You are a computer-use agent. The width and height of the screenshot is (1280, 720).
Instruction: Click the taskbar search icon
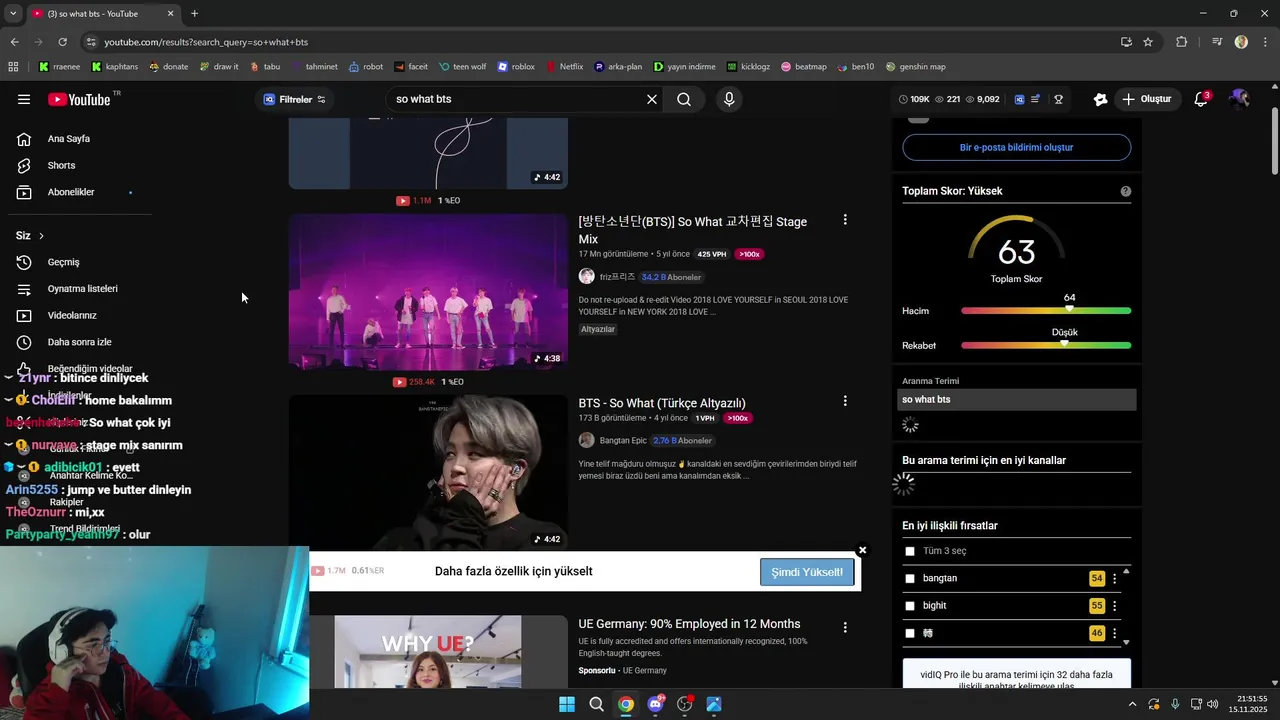coord(596,704)
